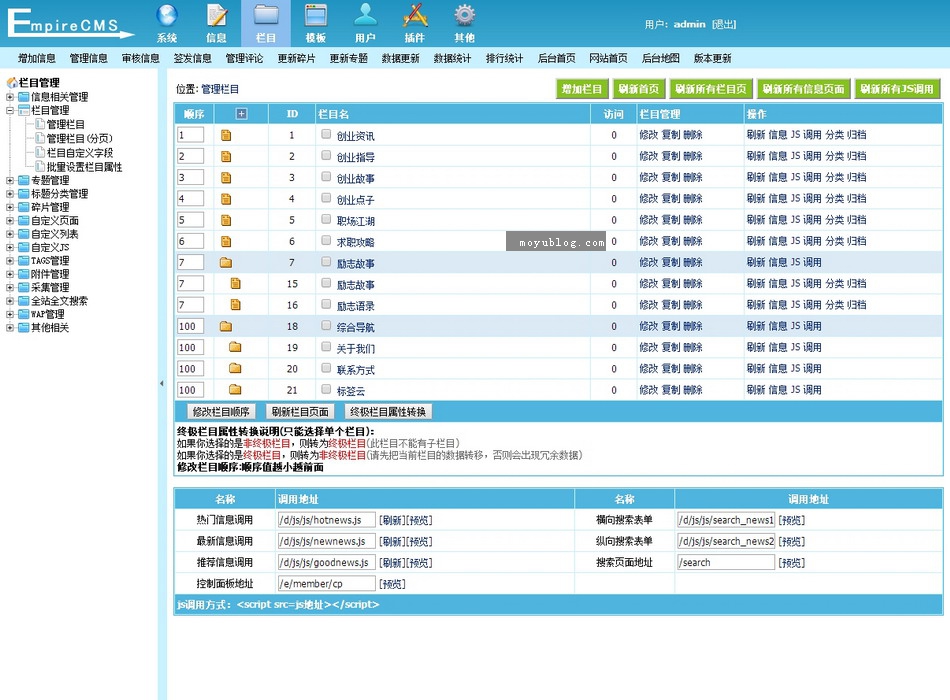Image resolution: width=950 pixels, height=700 pixels.
Task: Open the 信息 section icon
Action: (216, 16)
